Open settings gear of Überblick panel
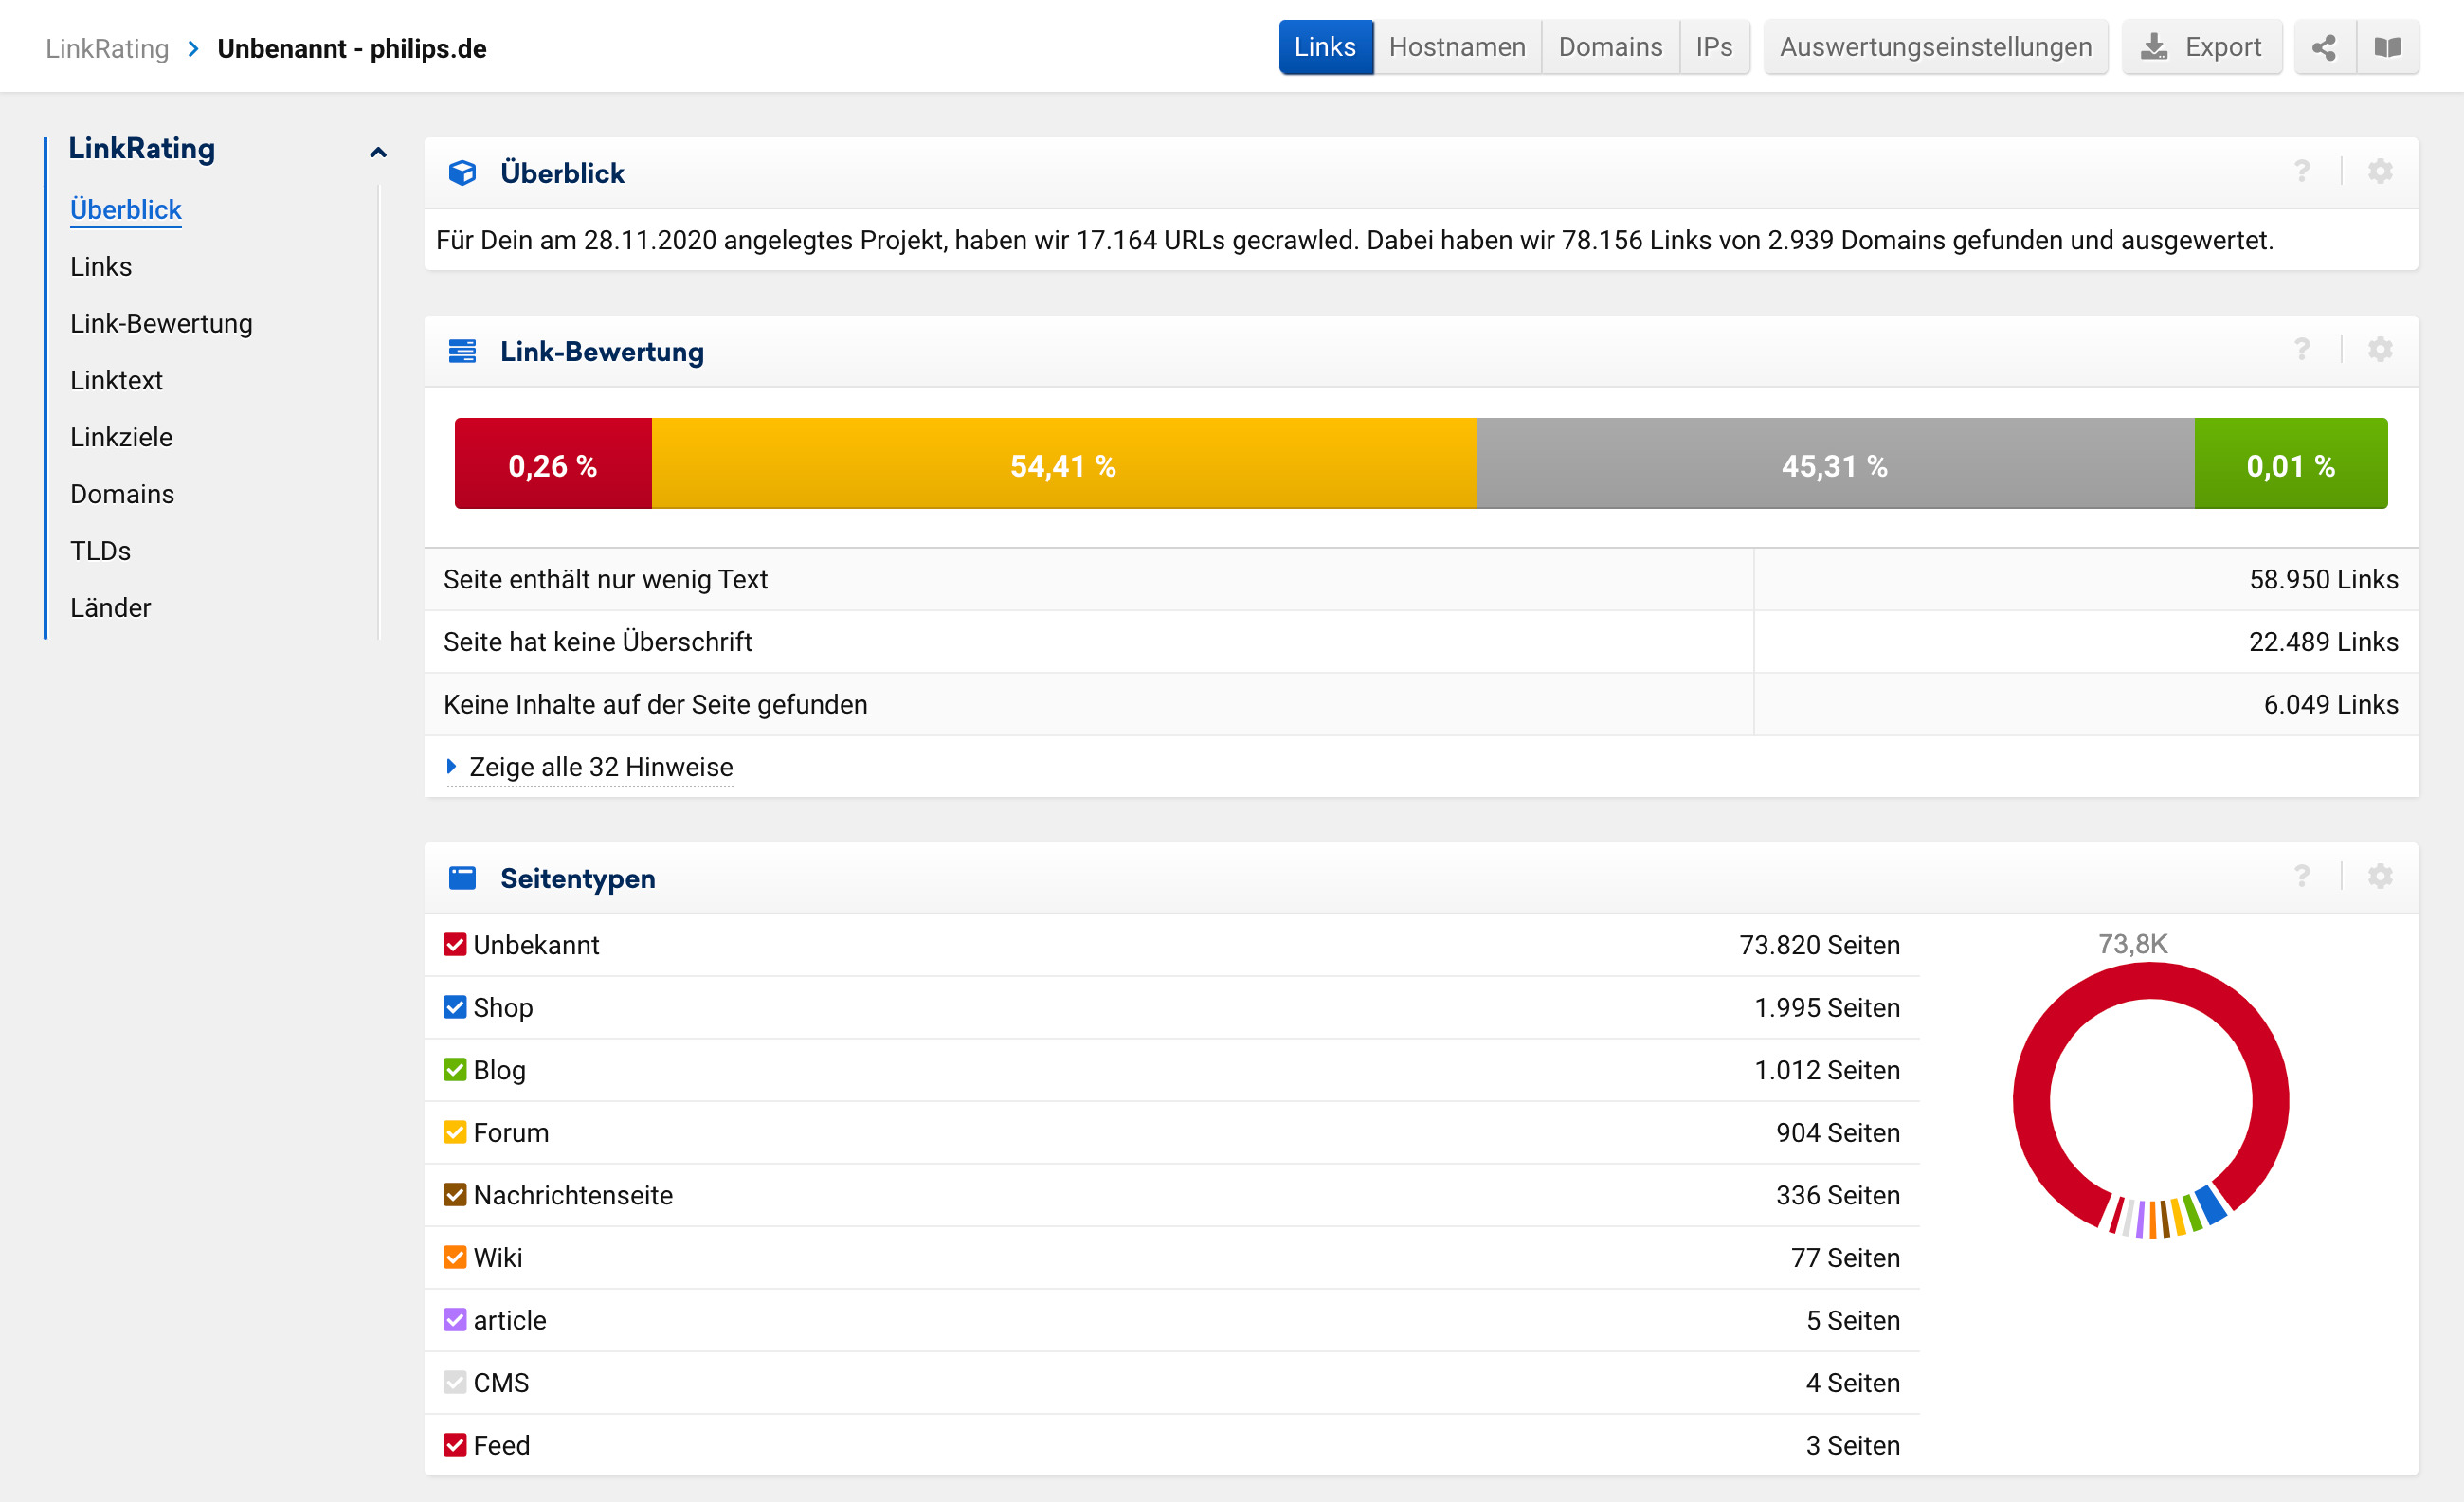 coord(2380,171)
